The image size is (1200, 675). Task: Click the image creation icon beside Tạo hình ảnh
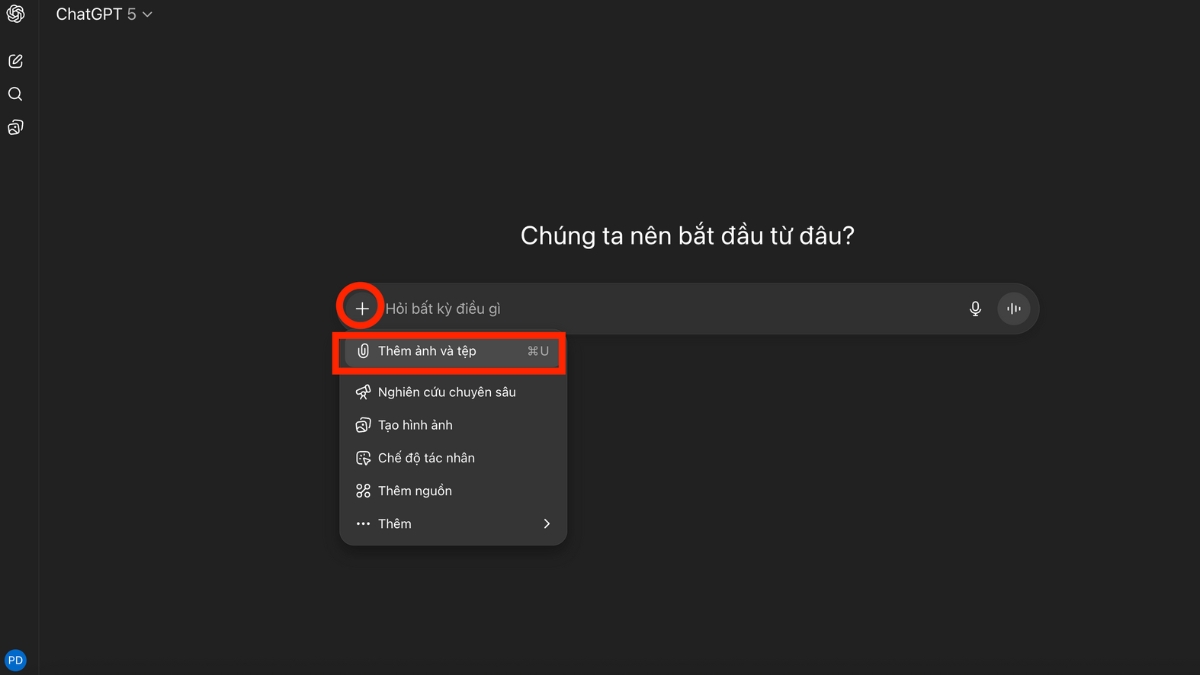tap(364, 424)
